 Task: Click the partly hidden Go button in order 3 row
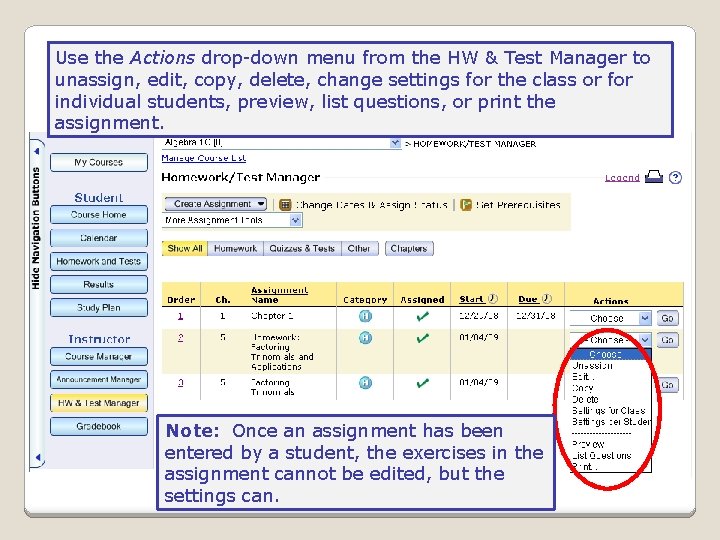tap(668, 385)
